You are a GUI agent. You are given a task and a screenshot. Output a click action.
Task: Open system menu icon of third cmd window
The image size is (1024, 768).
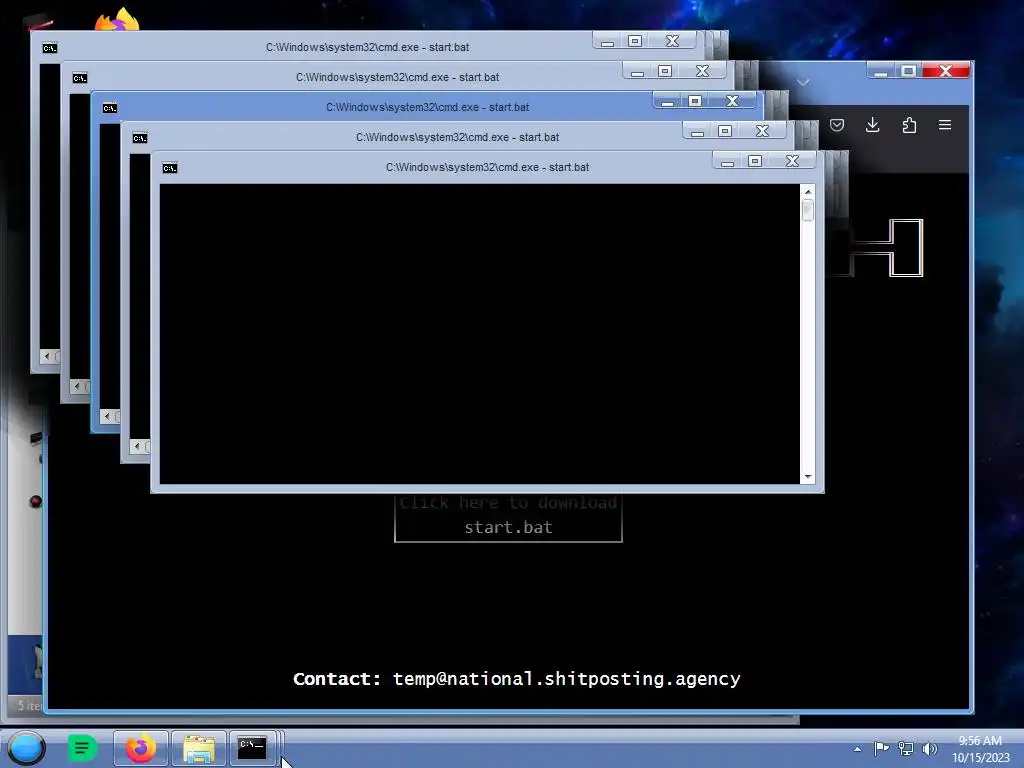click(x=110, y=108)
